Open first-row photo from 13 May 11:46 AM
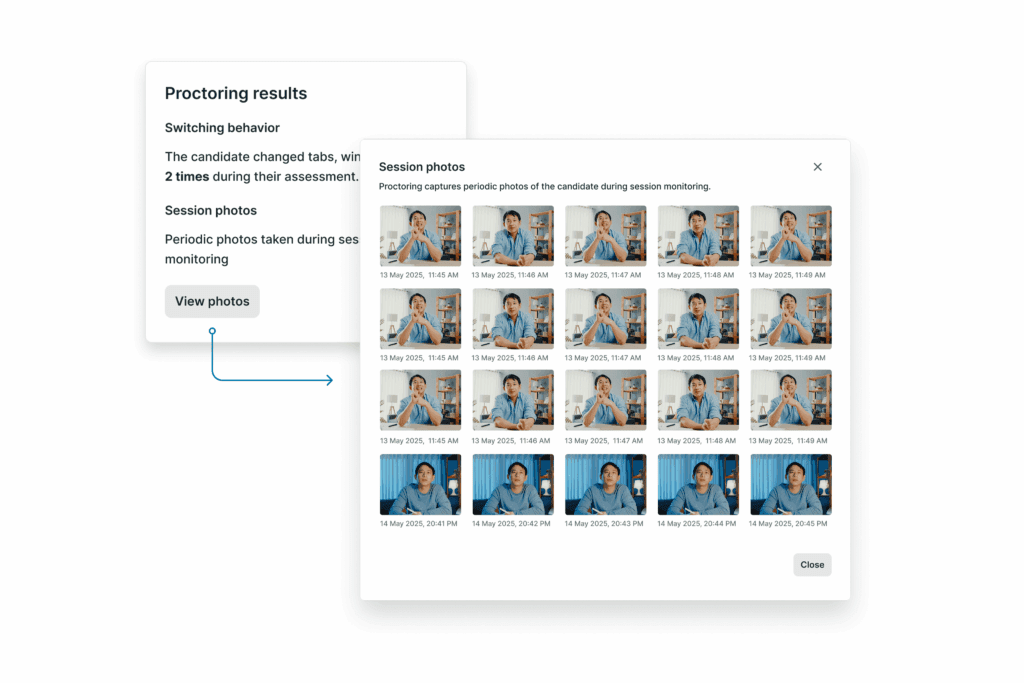Screen dimensions: 1024x683 pyautogui.click(x=513, y=236)
